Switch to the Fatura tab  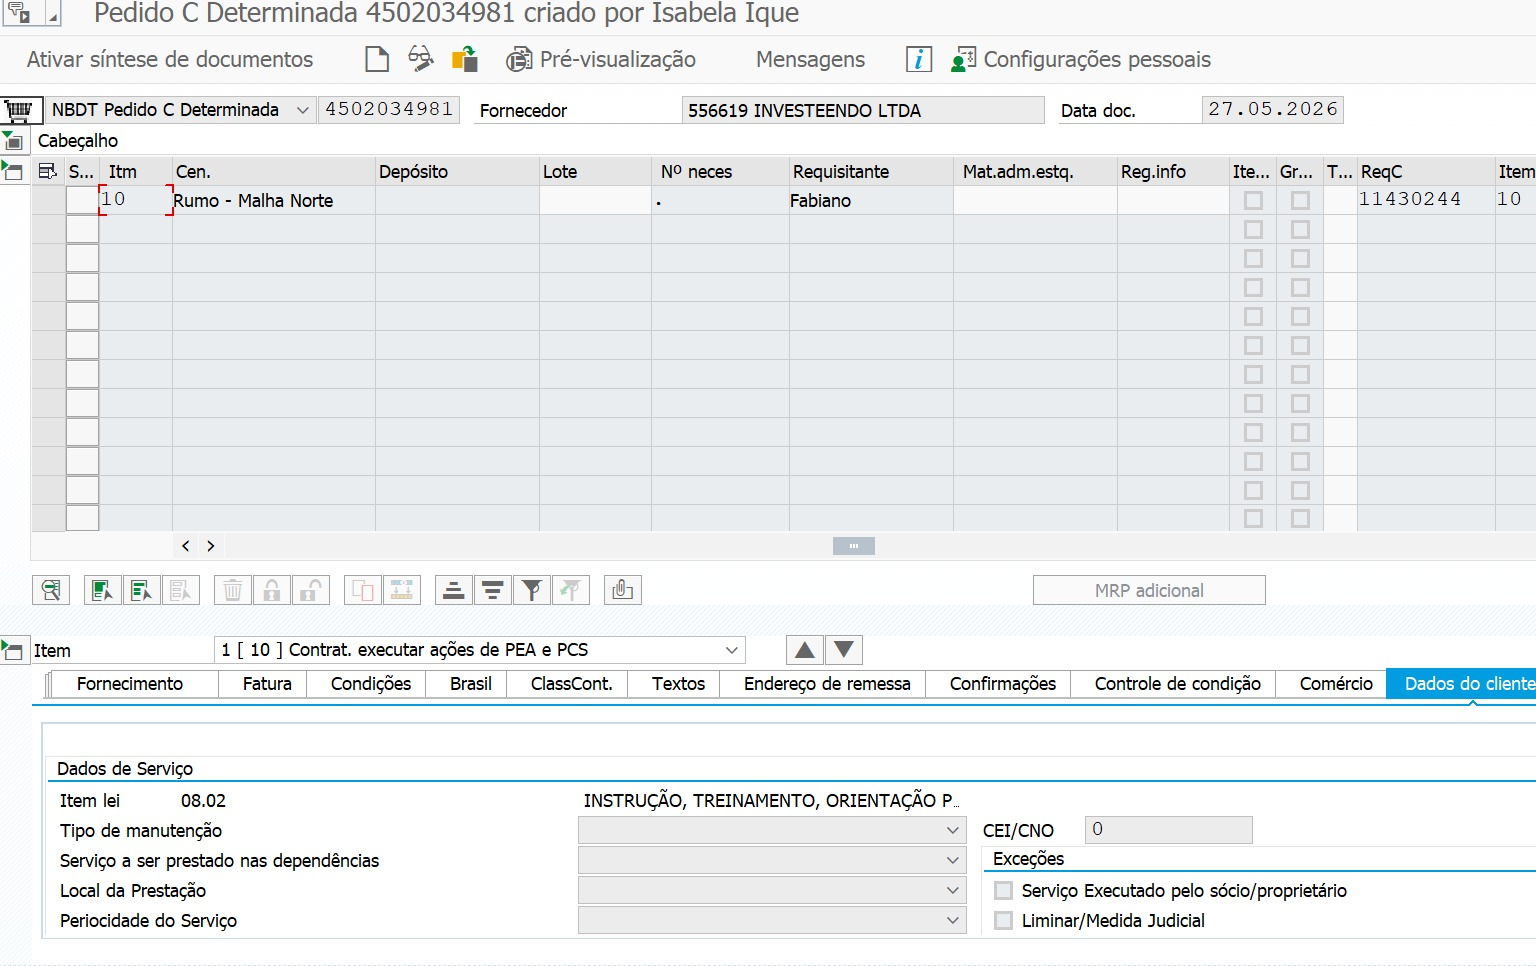coord(267,684)
